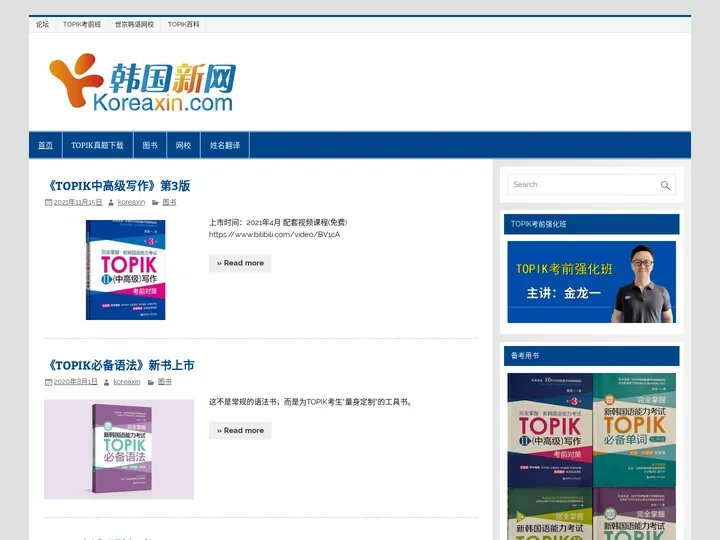The height and width of the screenshot is (540, 720).
Task: Click sidebar 中高级写作 book cover in 备考用书
Action: coord(550,430)
